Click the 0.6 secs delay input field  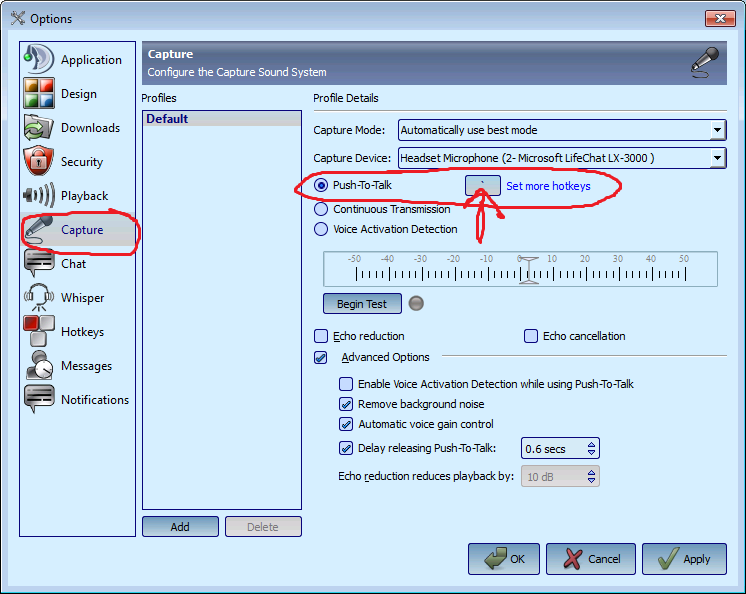(554, 448)
